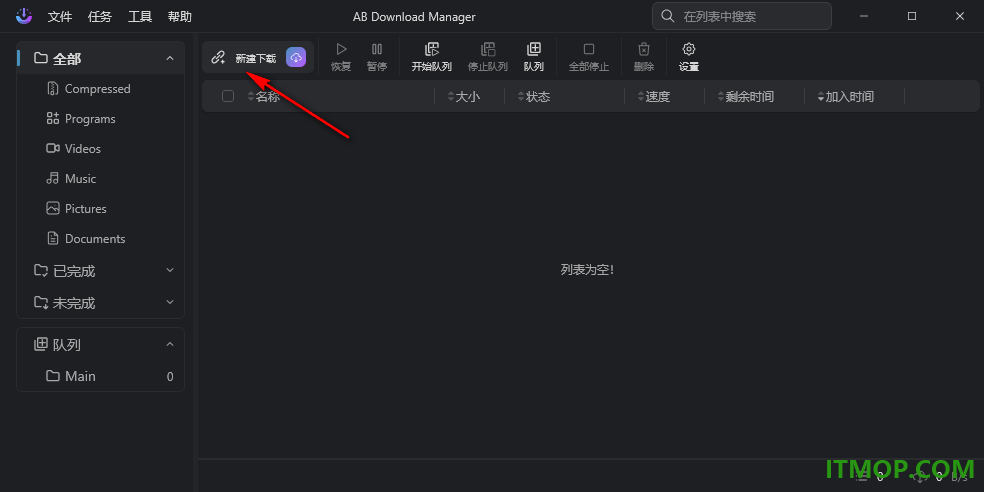984x492 pixels.
Task: Sort by 大小 column
Action: [x=464, y=97]
